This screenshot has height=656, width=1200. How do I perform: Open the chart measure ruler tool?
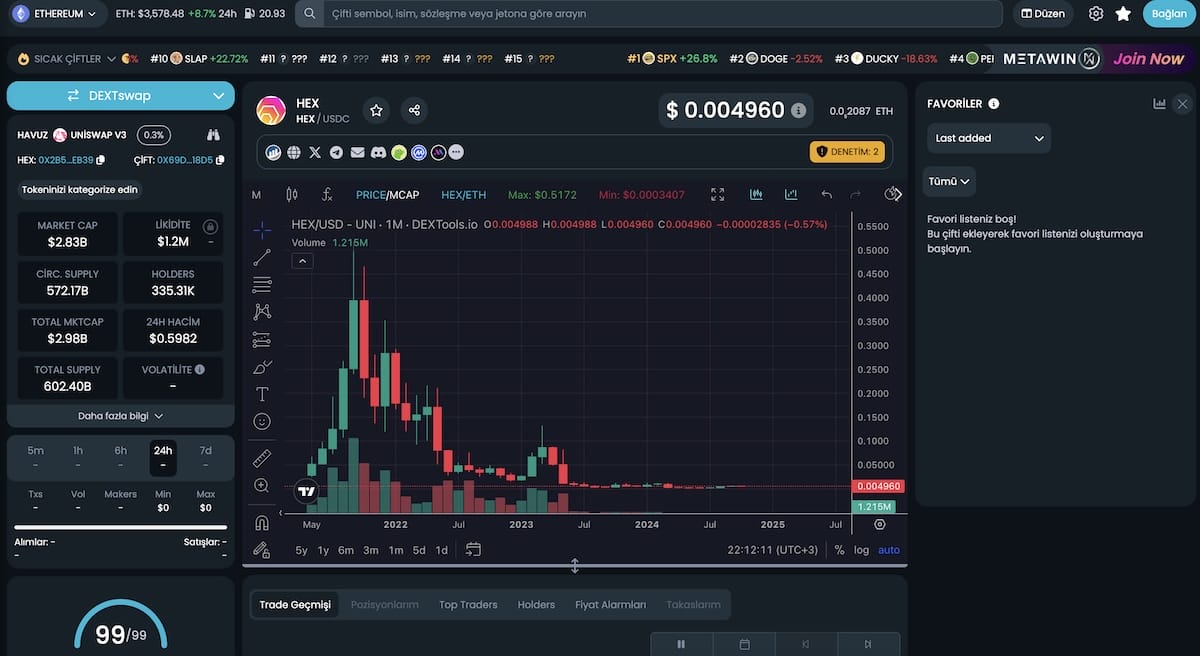click(262, 458)
